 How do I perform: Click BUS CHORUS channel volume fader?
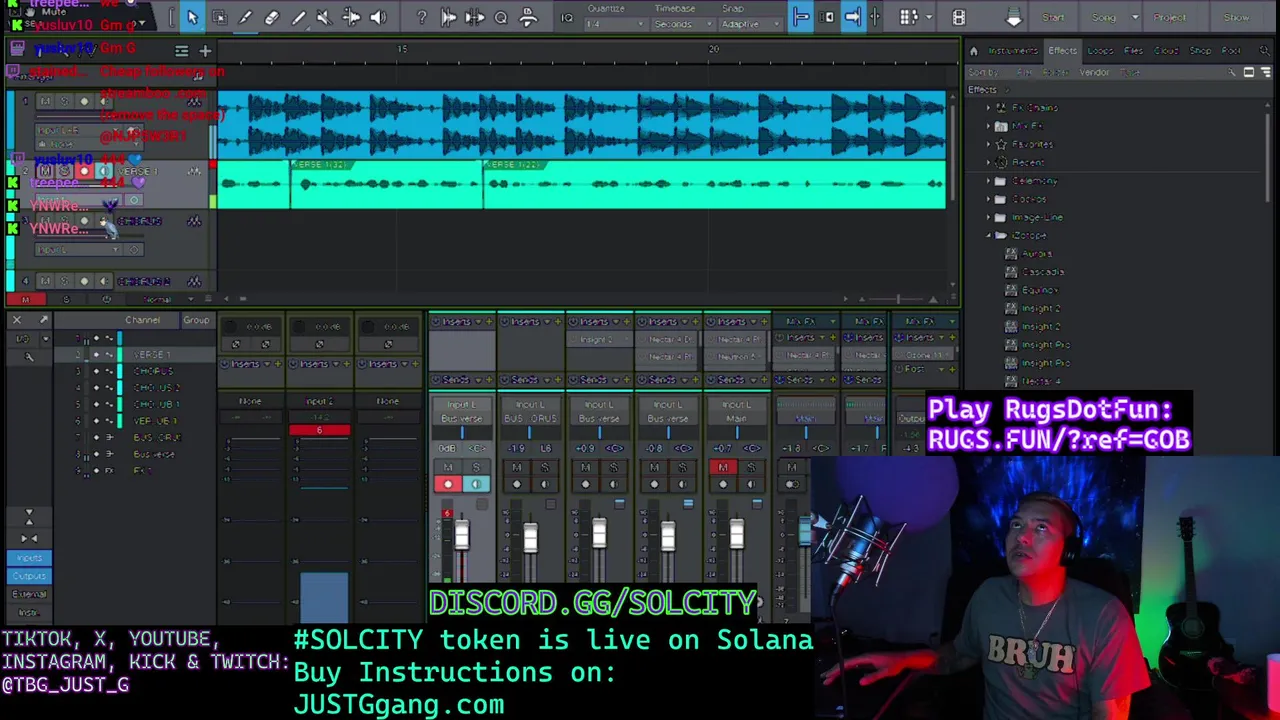pyautogui.click(x=530, y=538)
